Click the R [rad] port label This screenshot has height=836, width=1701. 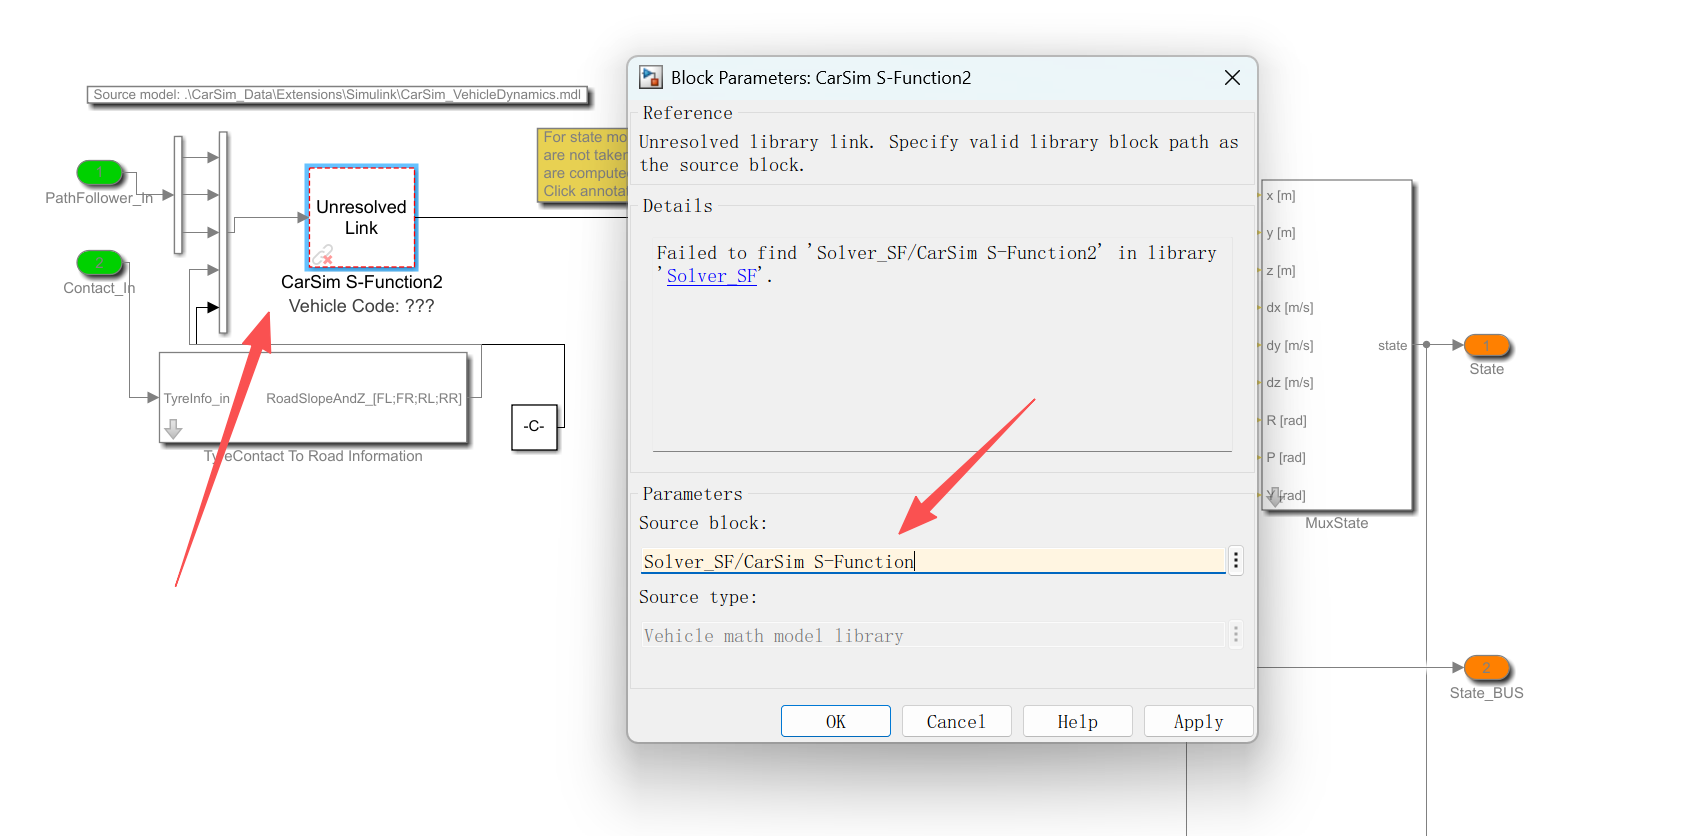click(1286, 420)
